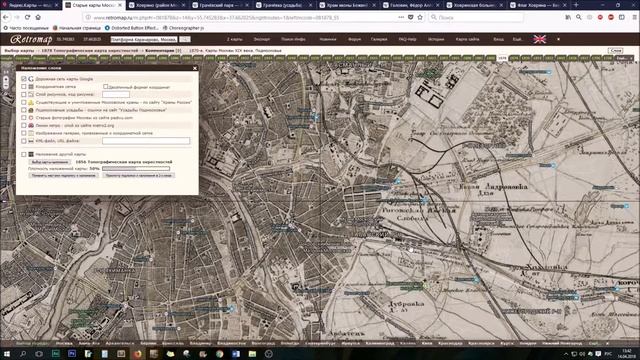Open the Firefox hamburger menu
Viewport: 640px width, 360px height.
(x=635, y=17)
